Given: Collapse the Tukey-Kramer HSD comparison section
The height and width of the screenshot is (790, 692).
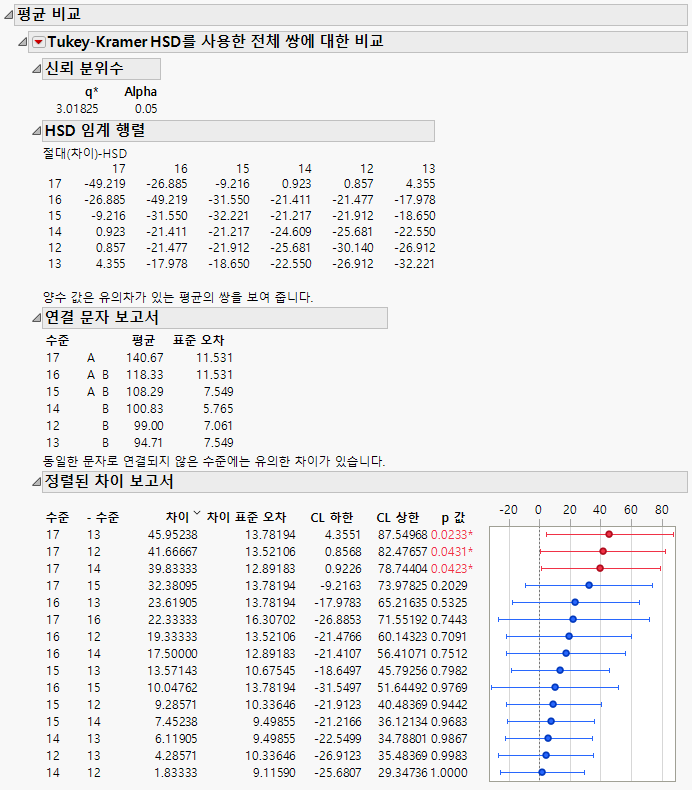Looking at the screenshot, I should click(24, 42).
